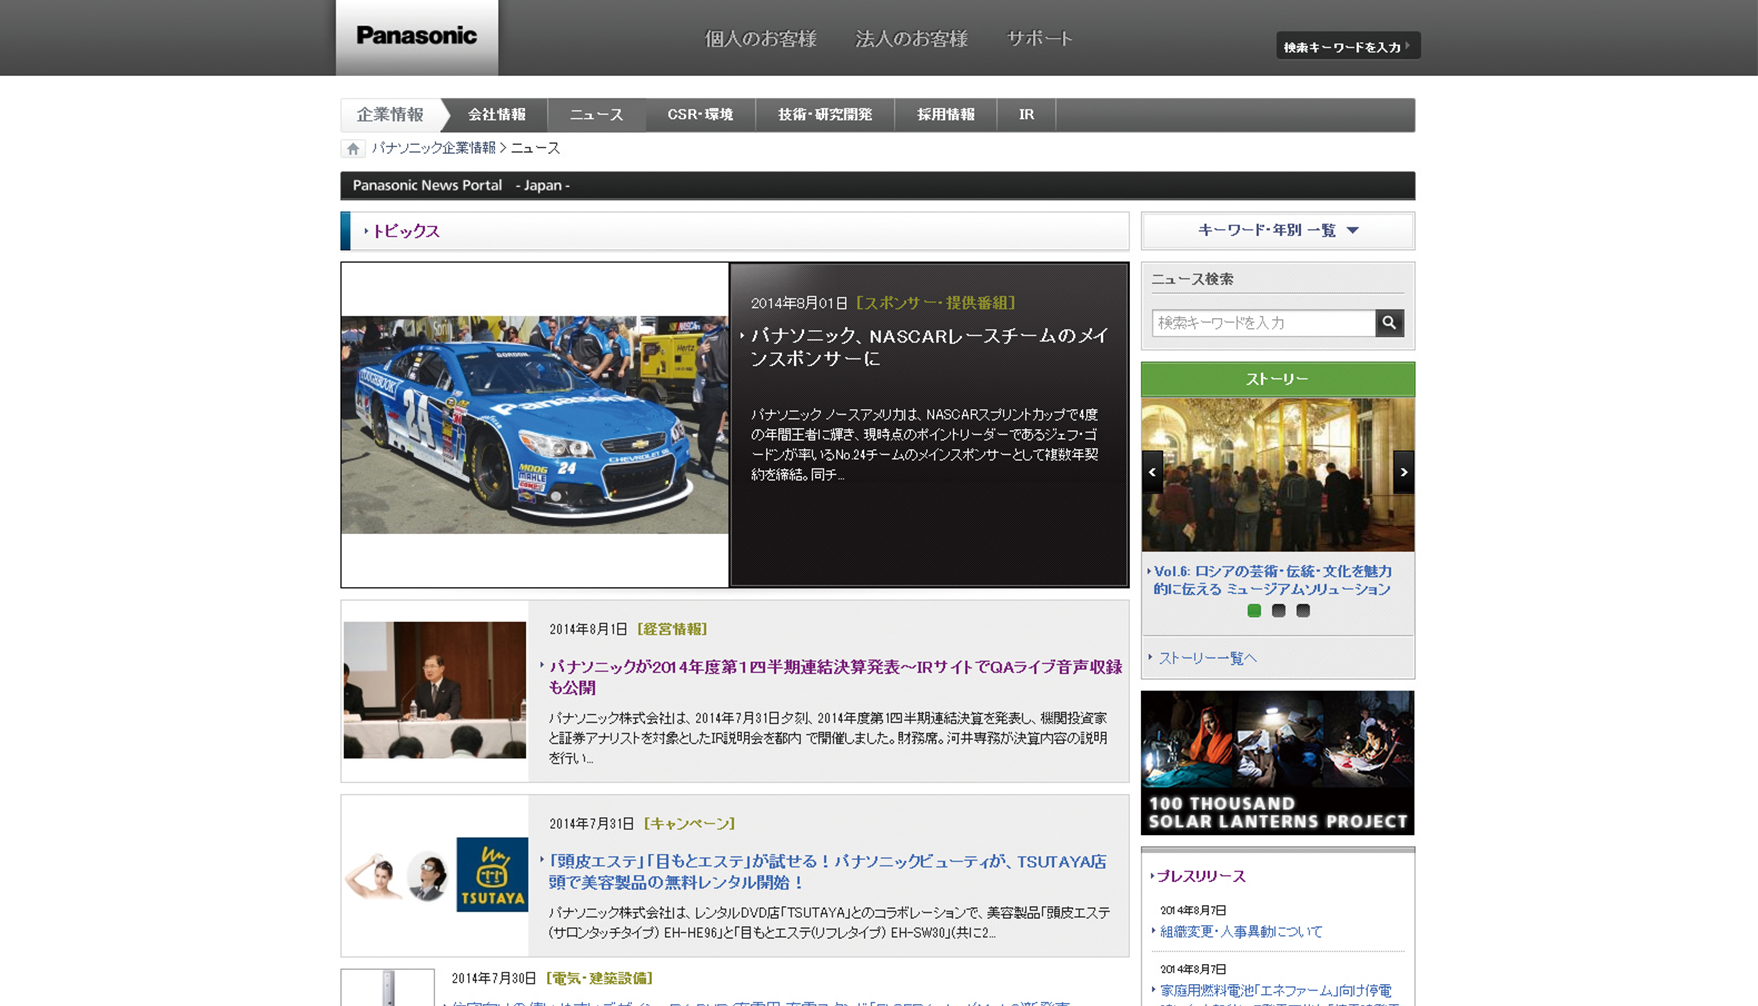The height and width of the screenshot is (1006, 1758).
Task: Click パナソニック企業情報 breadcrumb link
Action: pos(433,148)
